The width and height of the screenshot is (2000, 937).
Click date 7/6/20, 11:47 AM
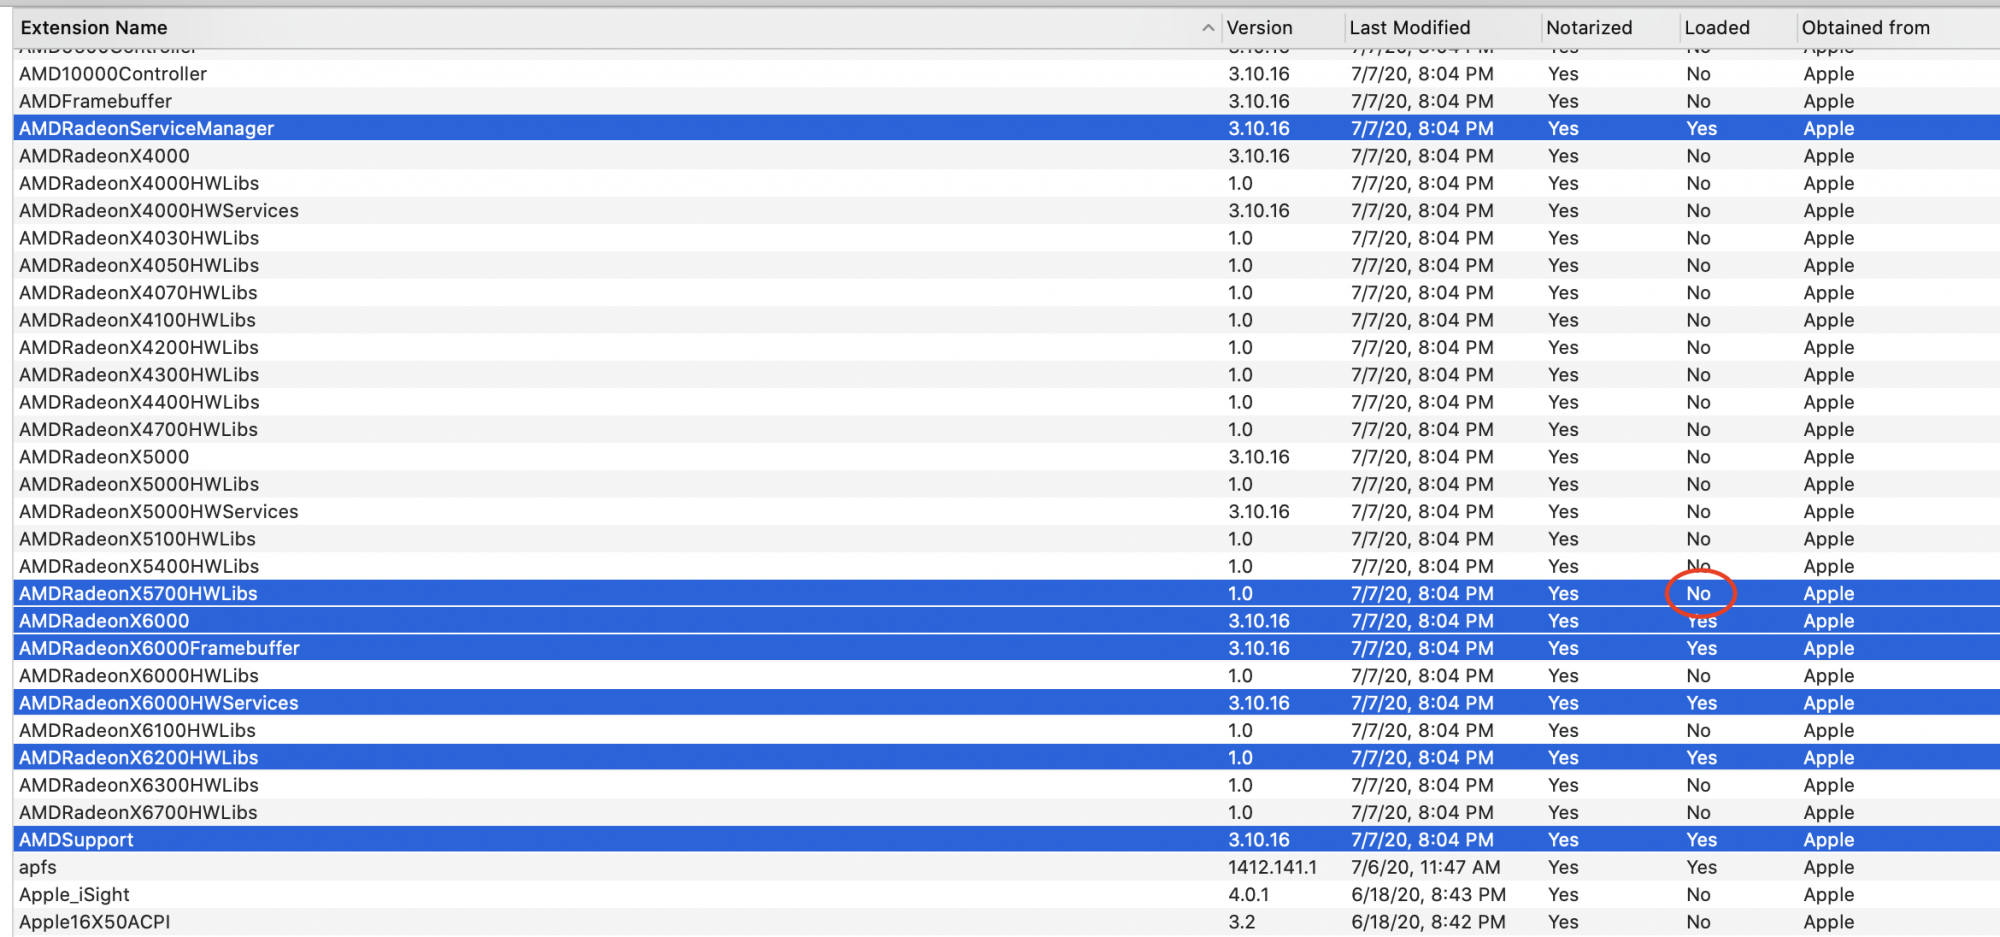(x=1425, y=867)
